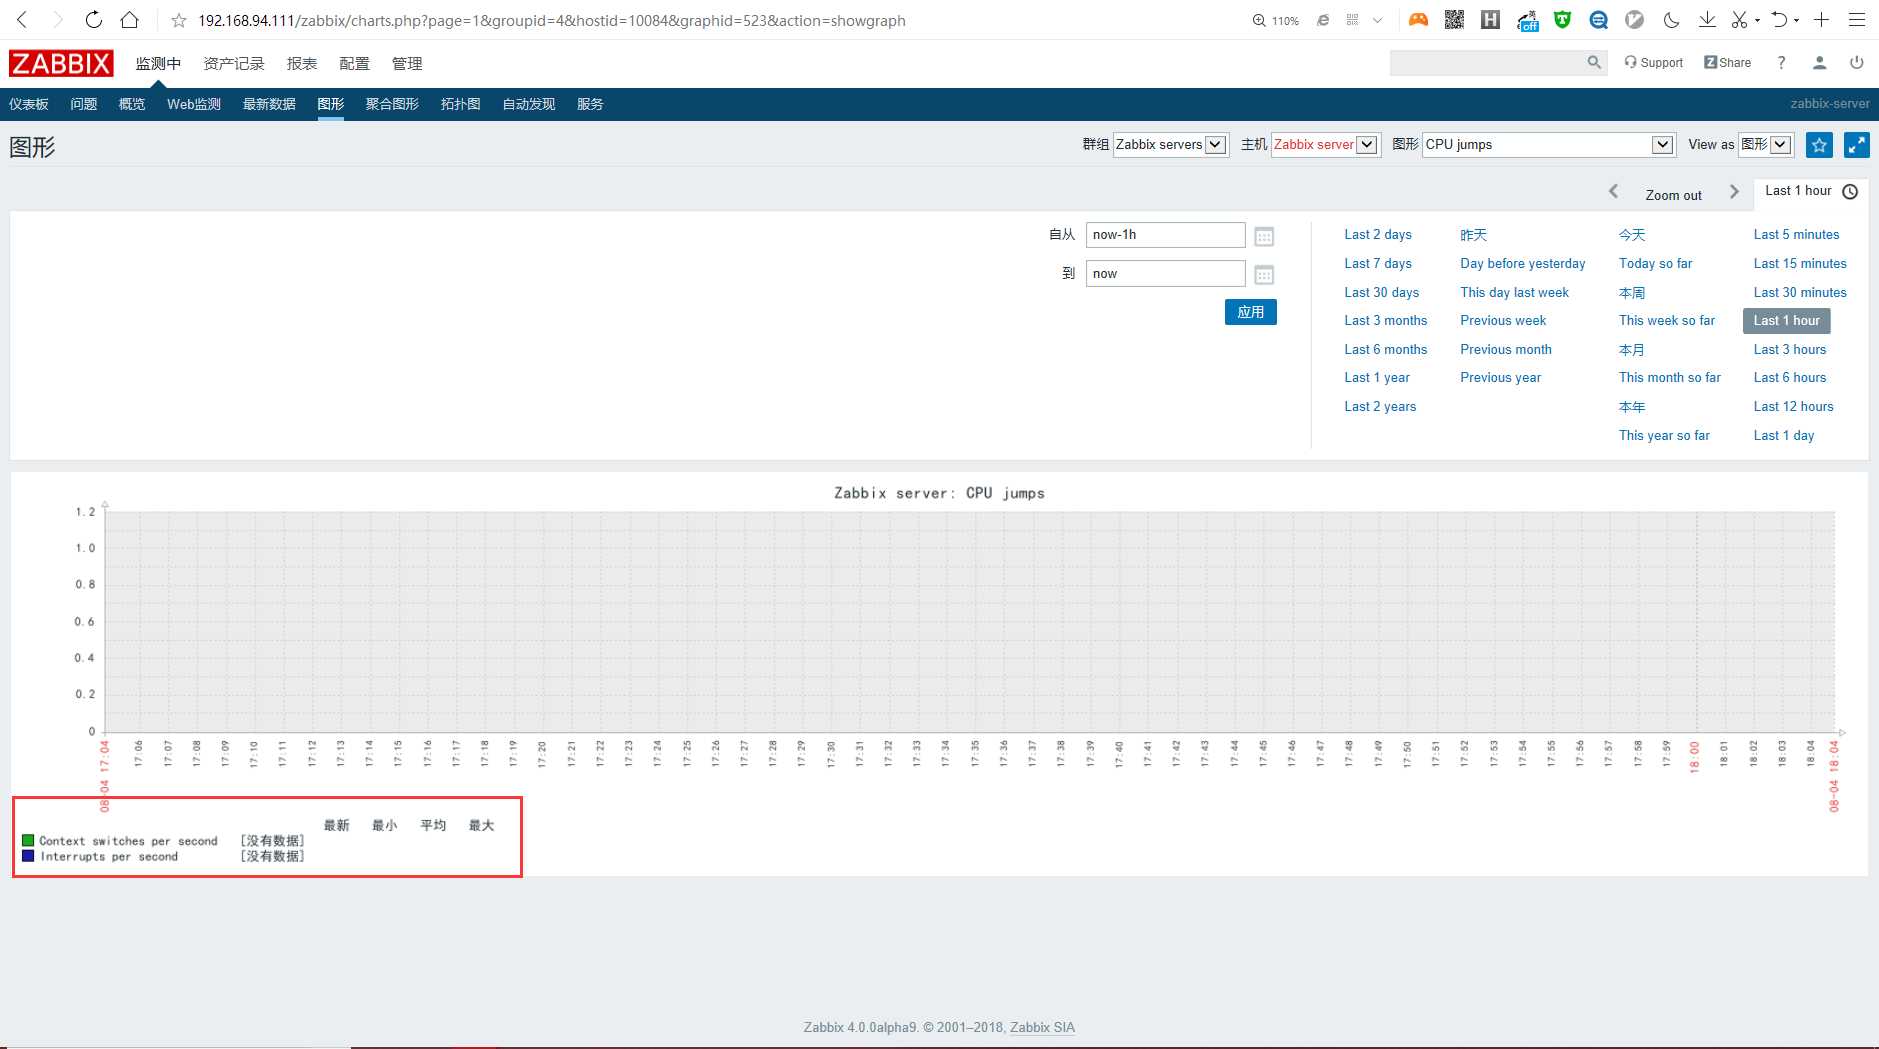Select the Last 6 months period

pos(1385,349)
